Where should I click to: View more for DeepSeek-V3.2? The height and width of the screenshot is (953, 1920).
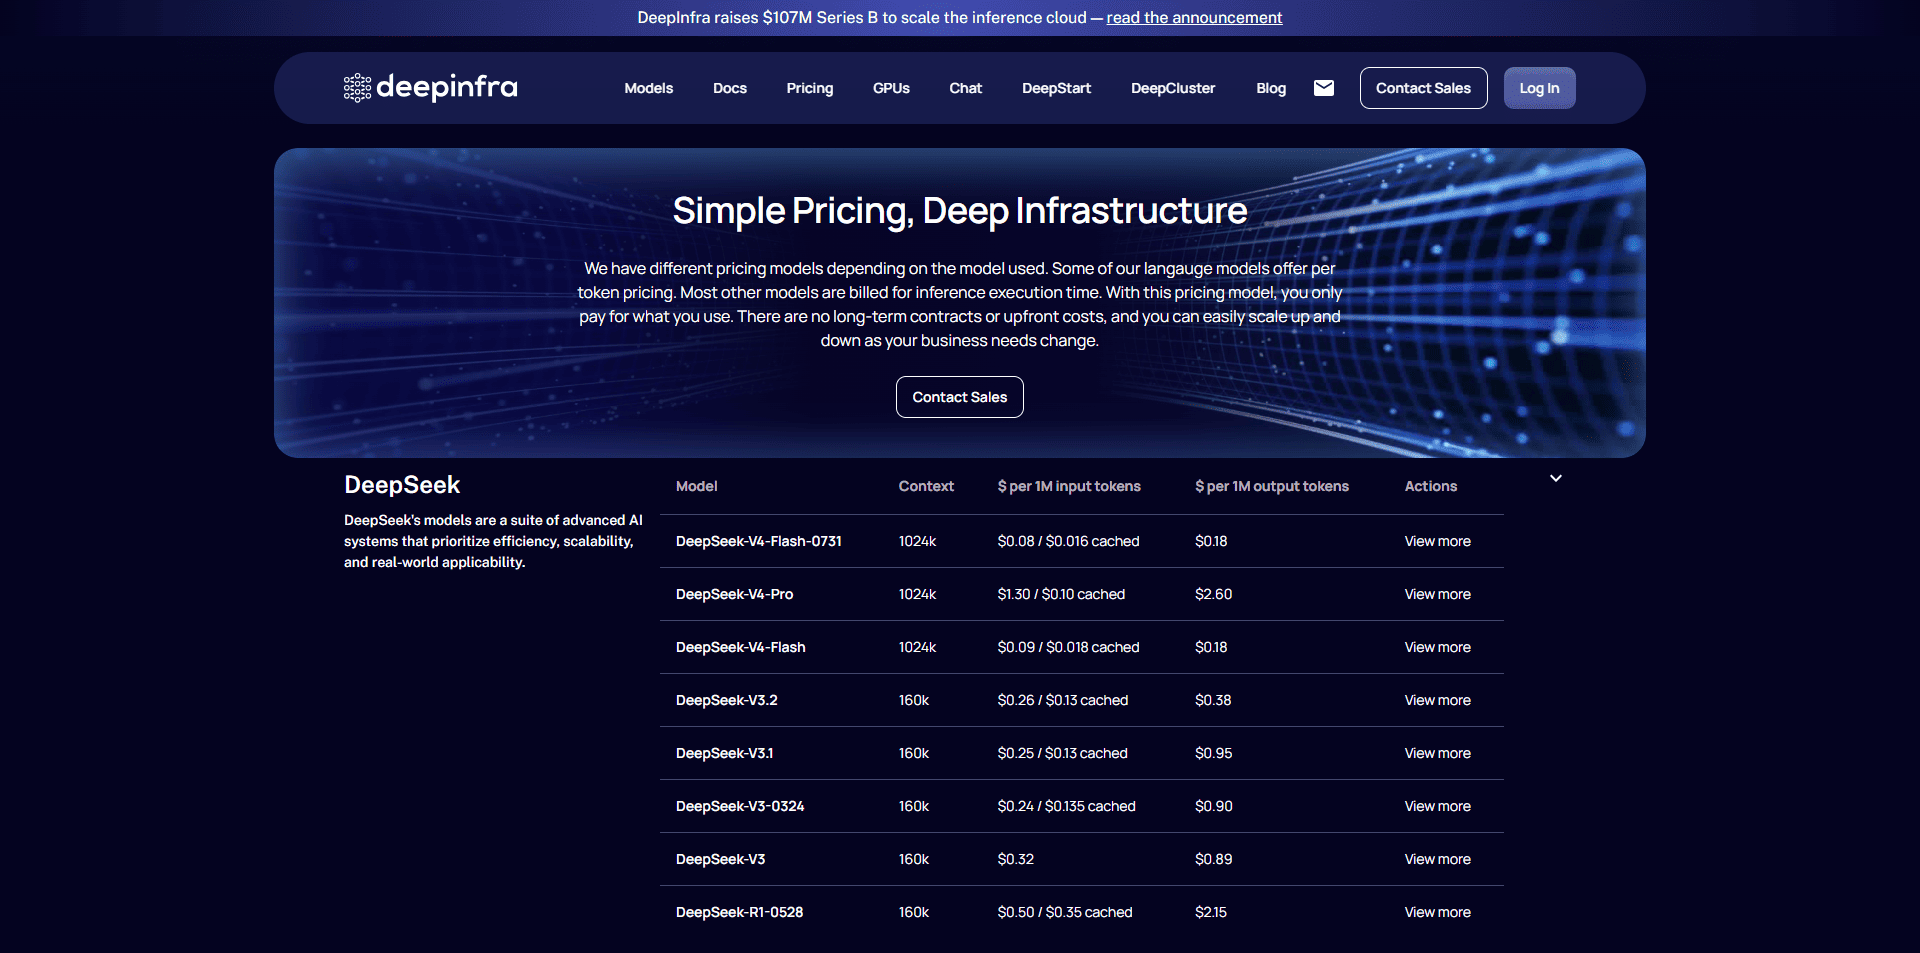pos(1438,700)
